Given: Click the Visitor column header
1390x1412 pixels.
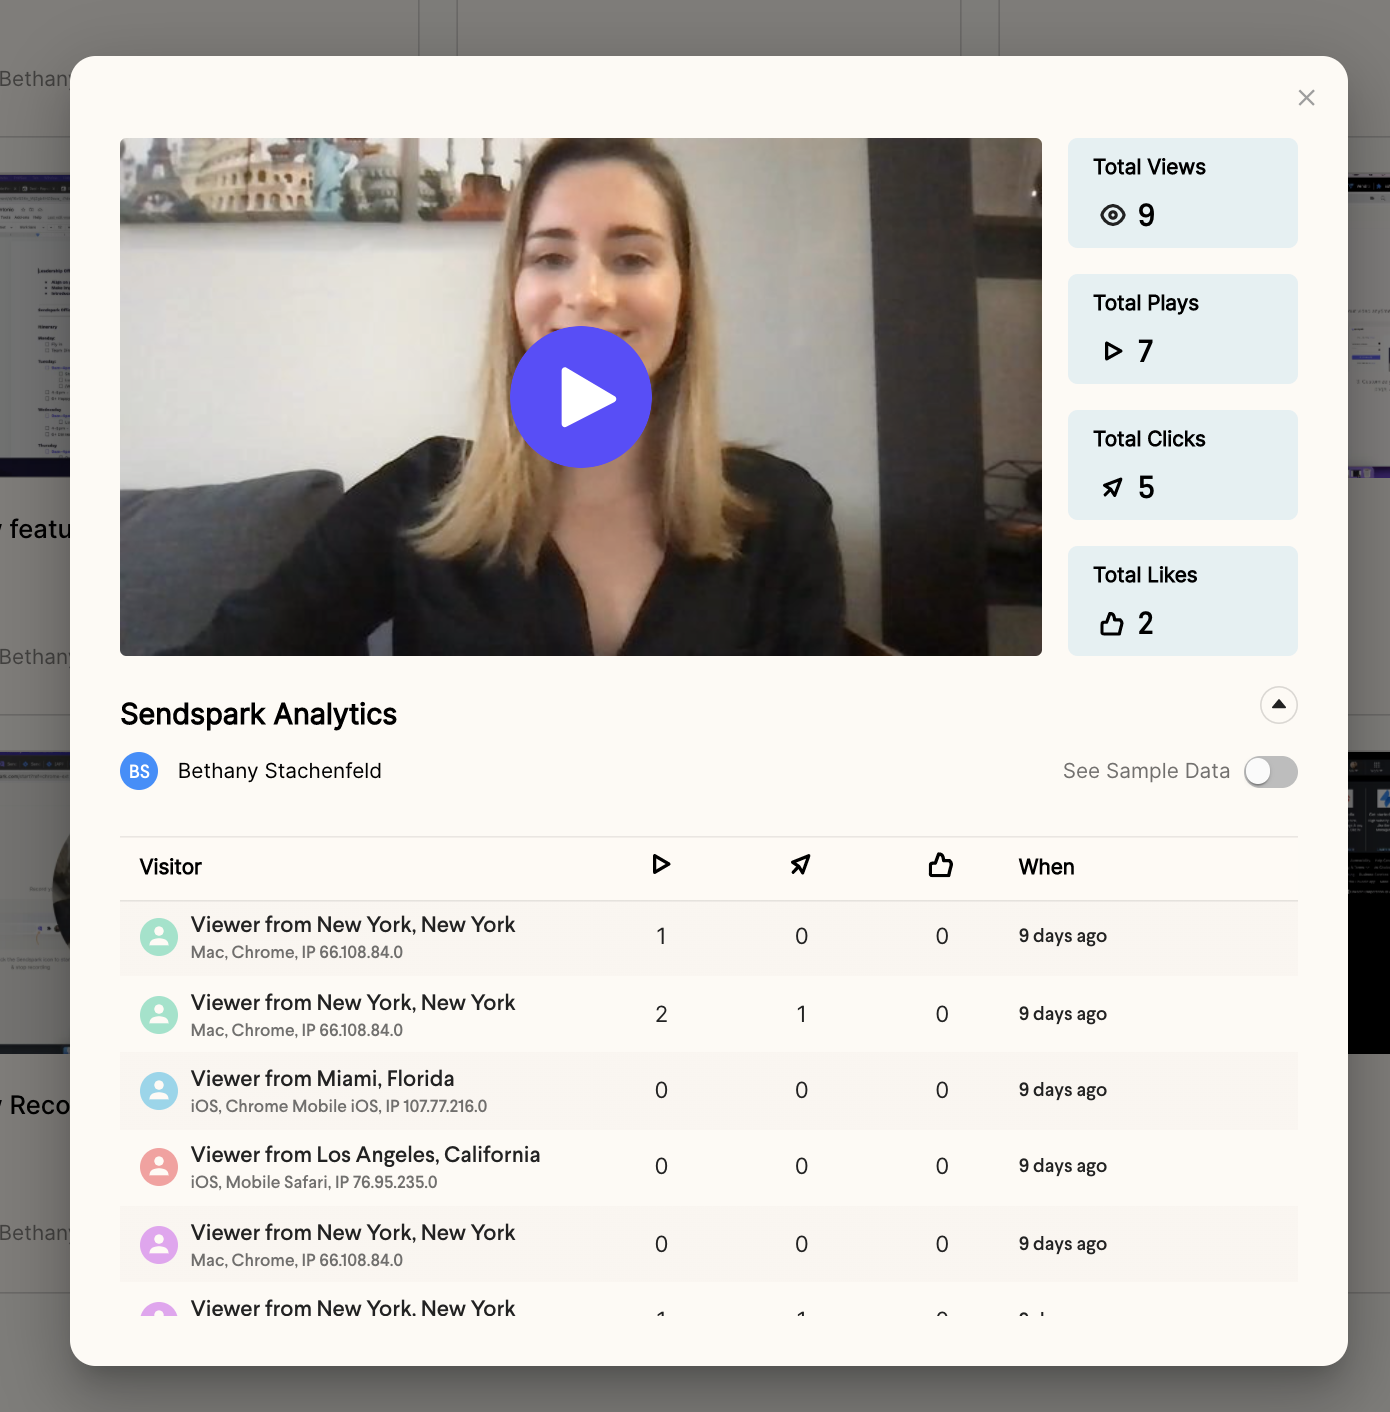Looking at the screenshot, I should click(x=171, y=867).
